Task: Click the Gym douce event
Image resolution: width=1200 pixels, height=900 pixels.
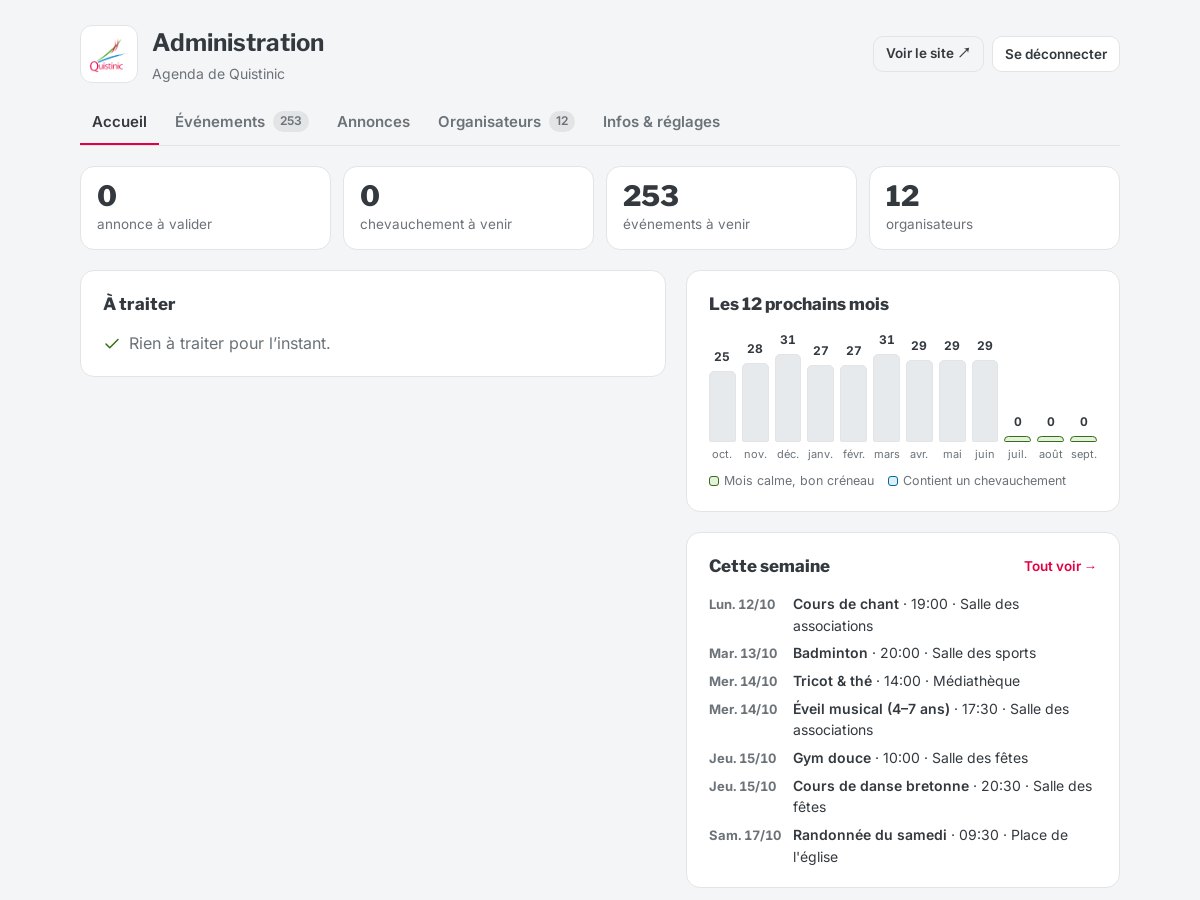Action: pos(903,758)
